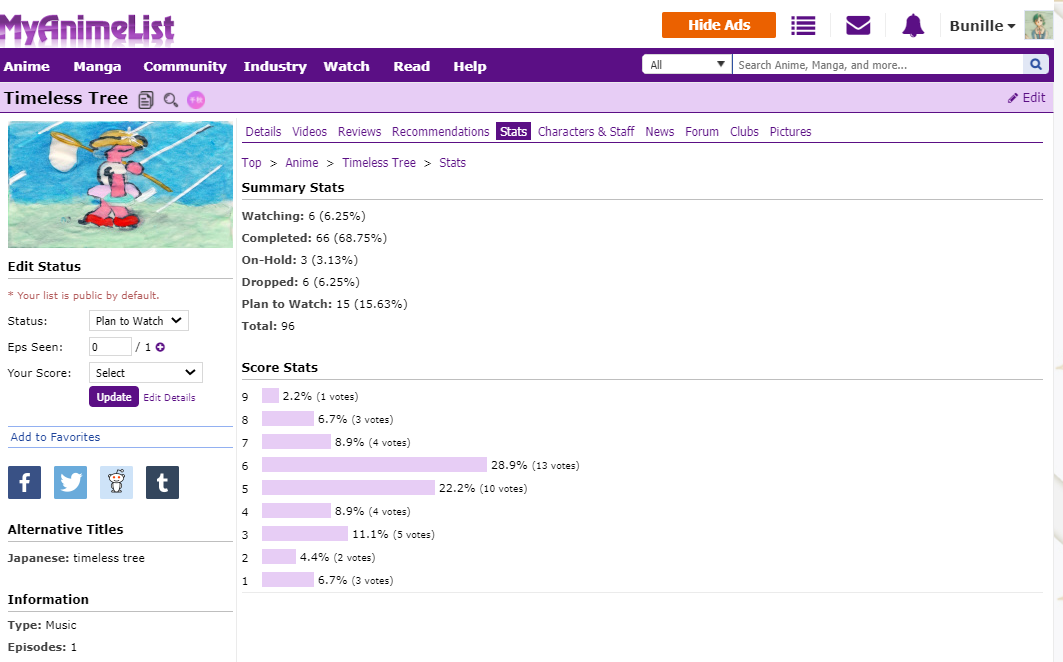
Task: Open the list menu icon in header
Action: (803, 25)
